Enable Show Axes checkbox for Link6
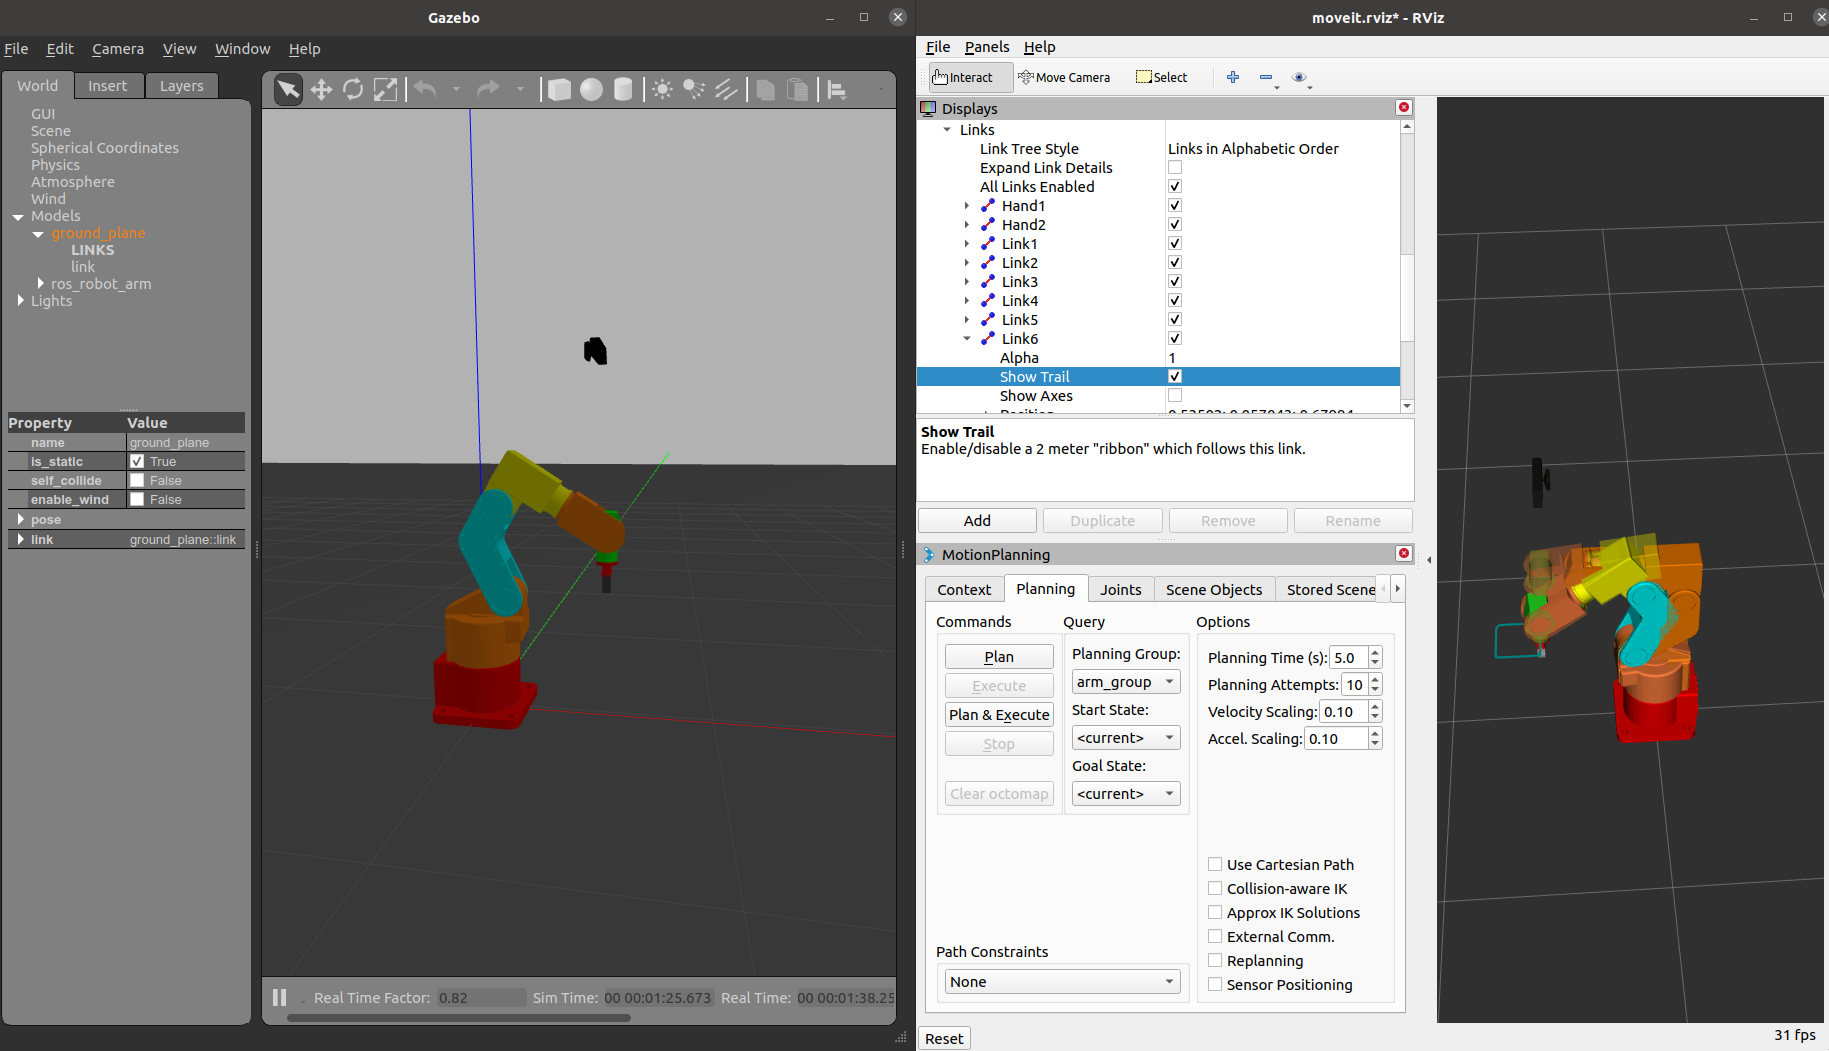The height and width of the screenshot is (1051, 1829). (1175, 396)
